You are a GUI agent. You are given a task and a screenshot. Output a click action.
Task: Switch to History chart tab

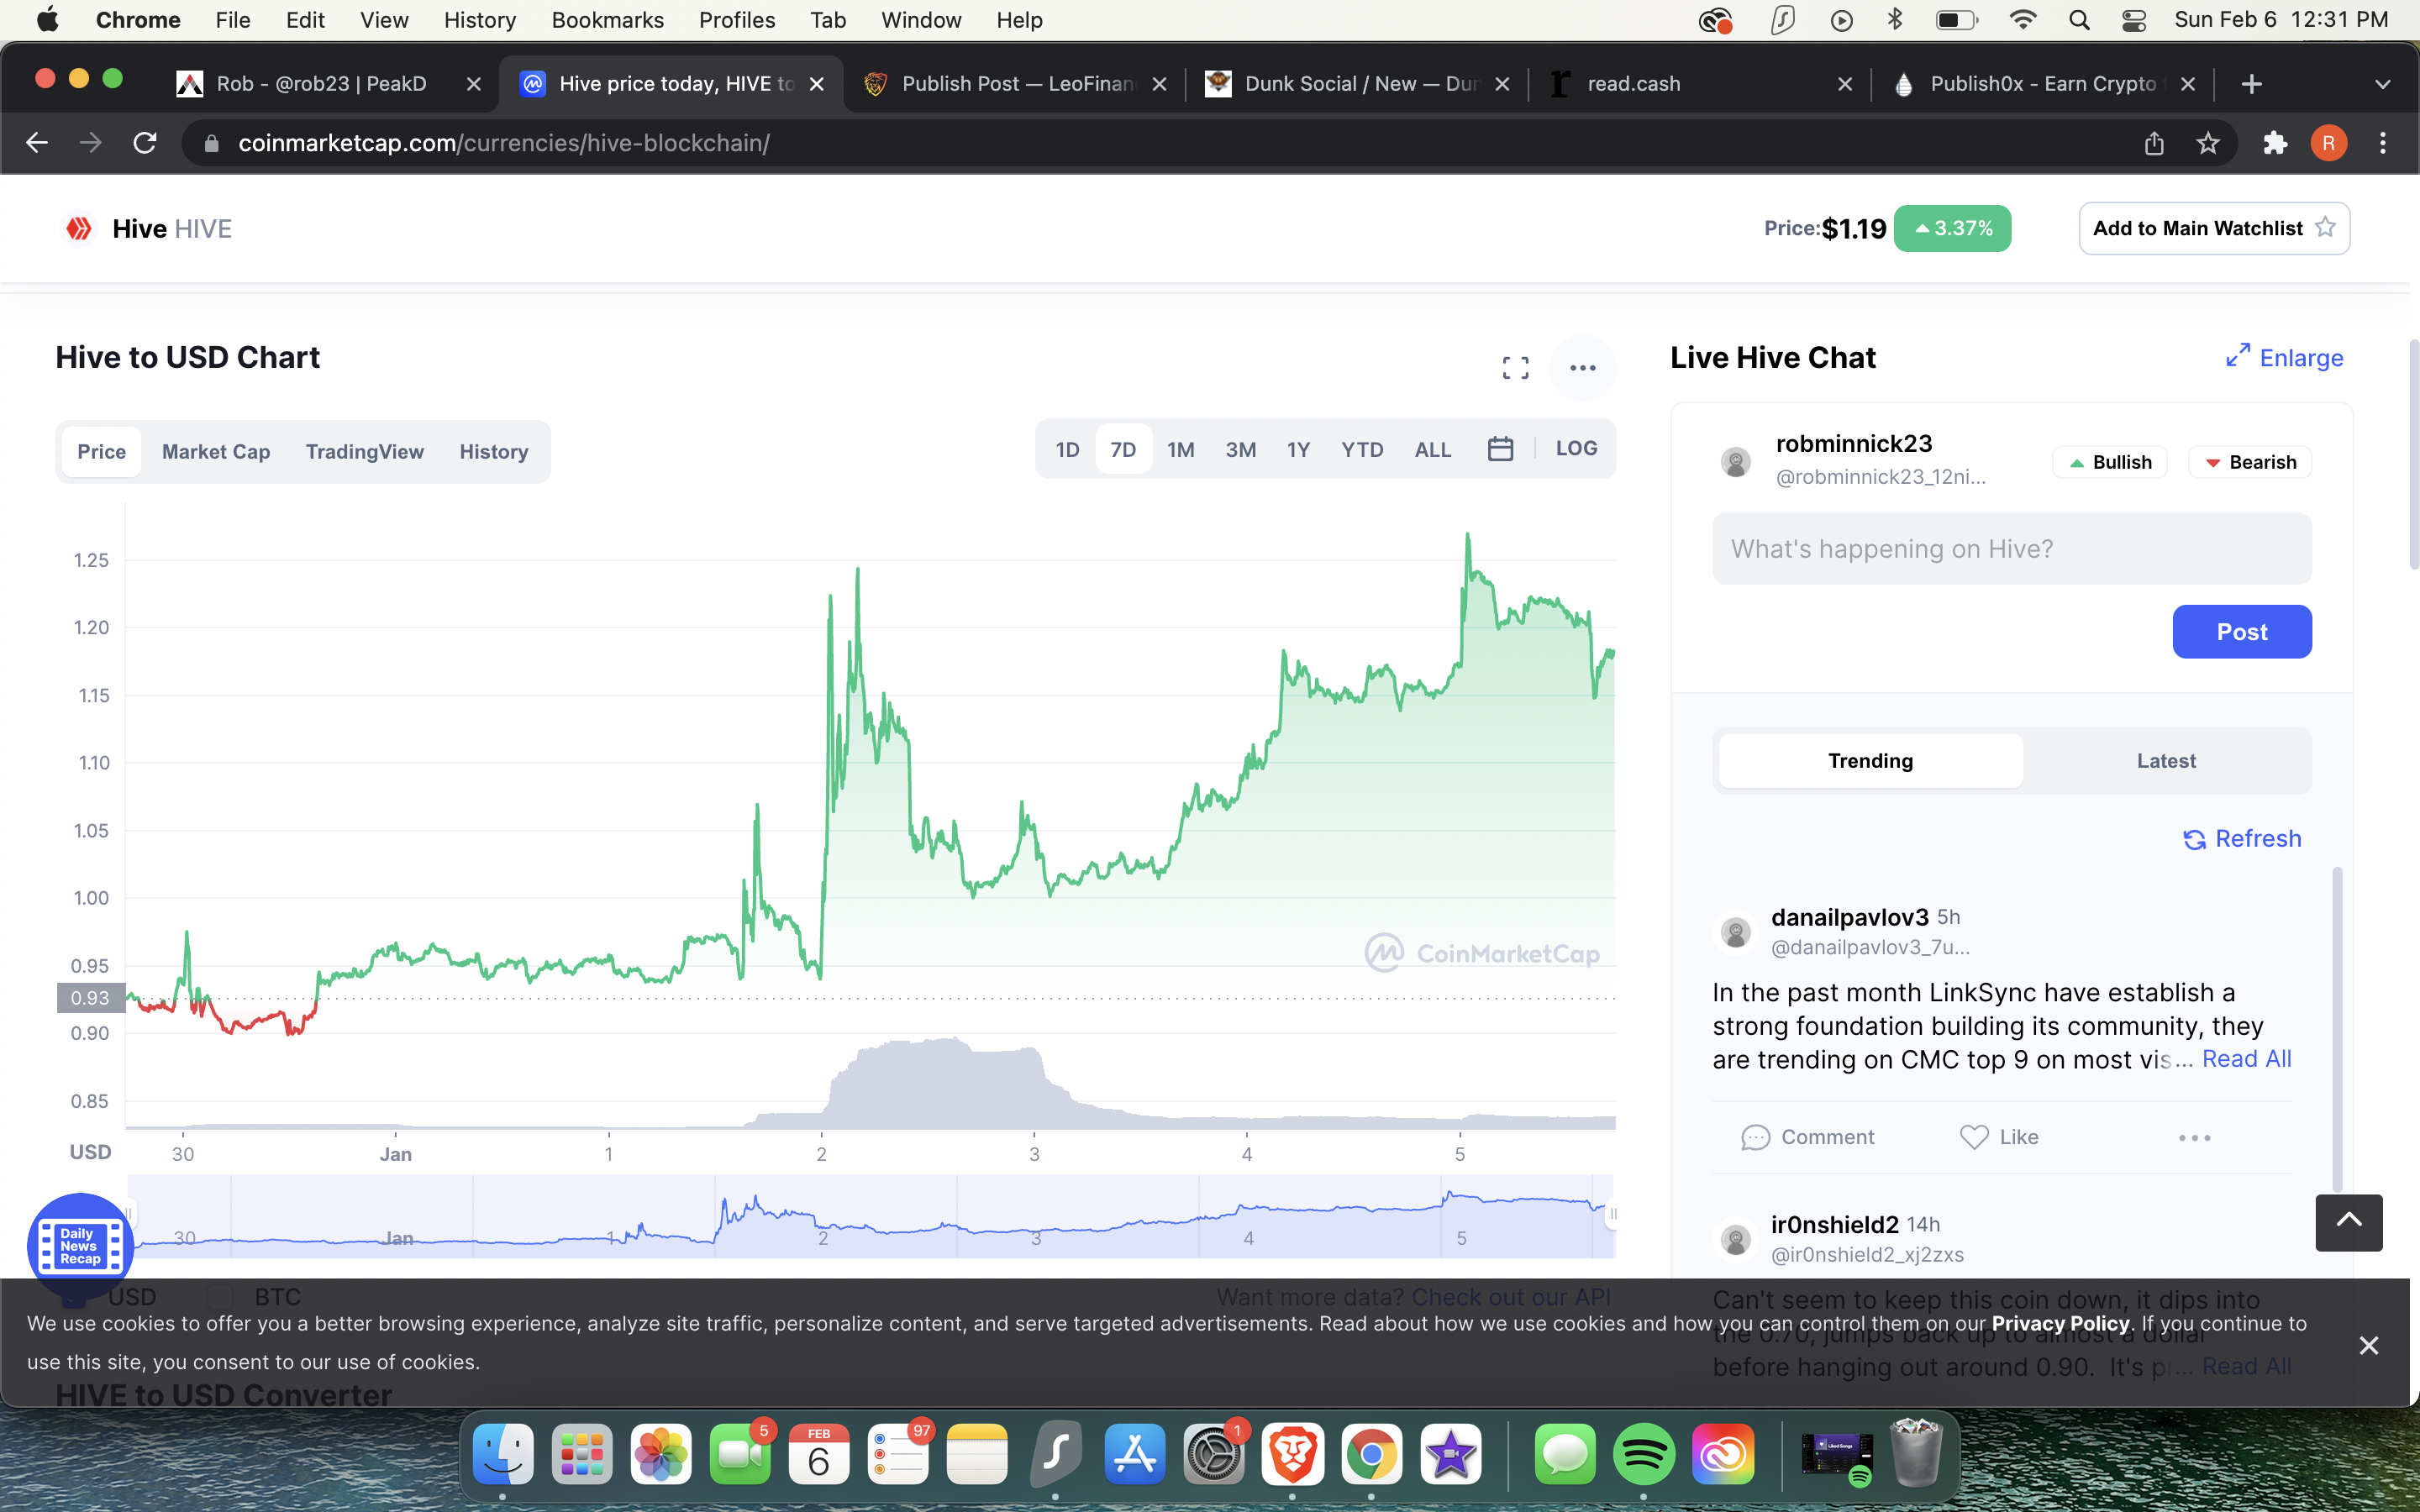(494, 452)
